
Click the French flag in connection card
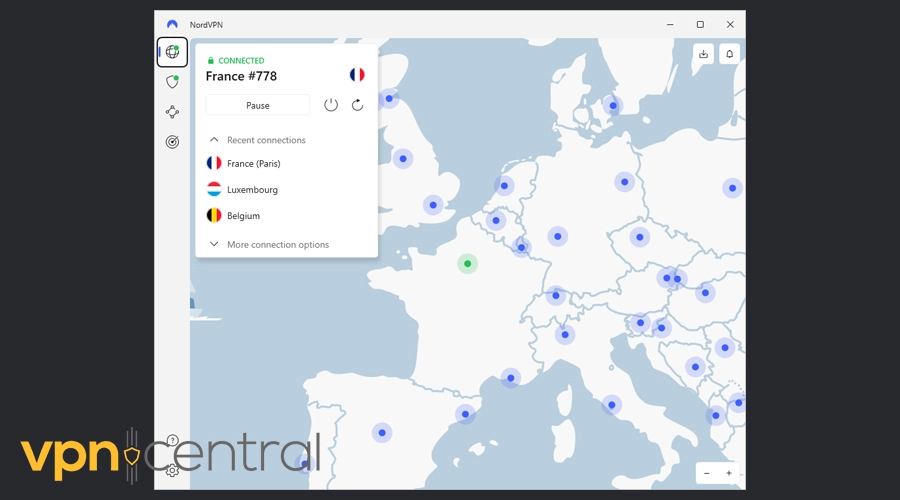(x=357, y=75)
